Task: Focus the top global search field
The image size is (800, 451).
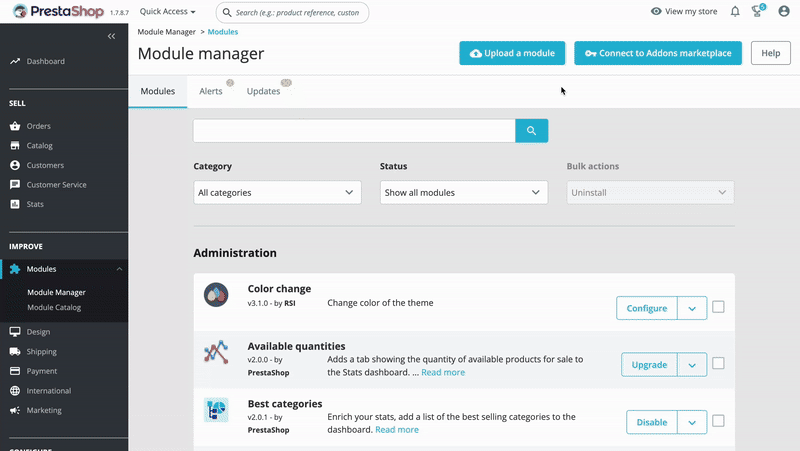Action: tap(292, 12)
